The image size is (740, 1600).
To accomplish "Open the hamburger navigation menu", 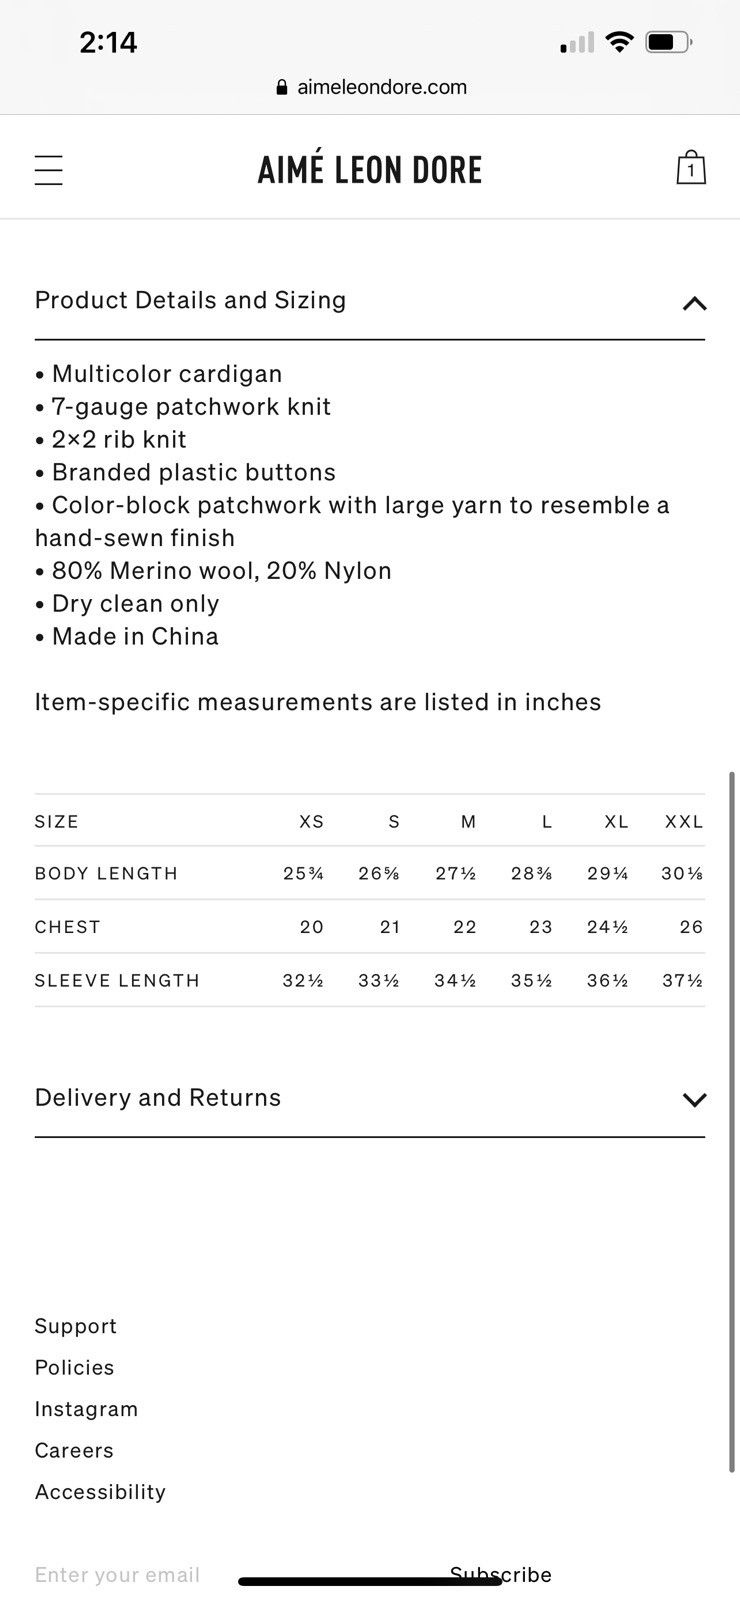I will point(49,170).
